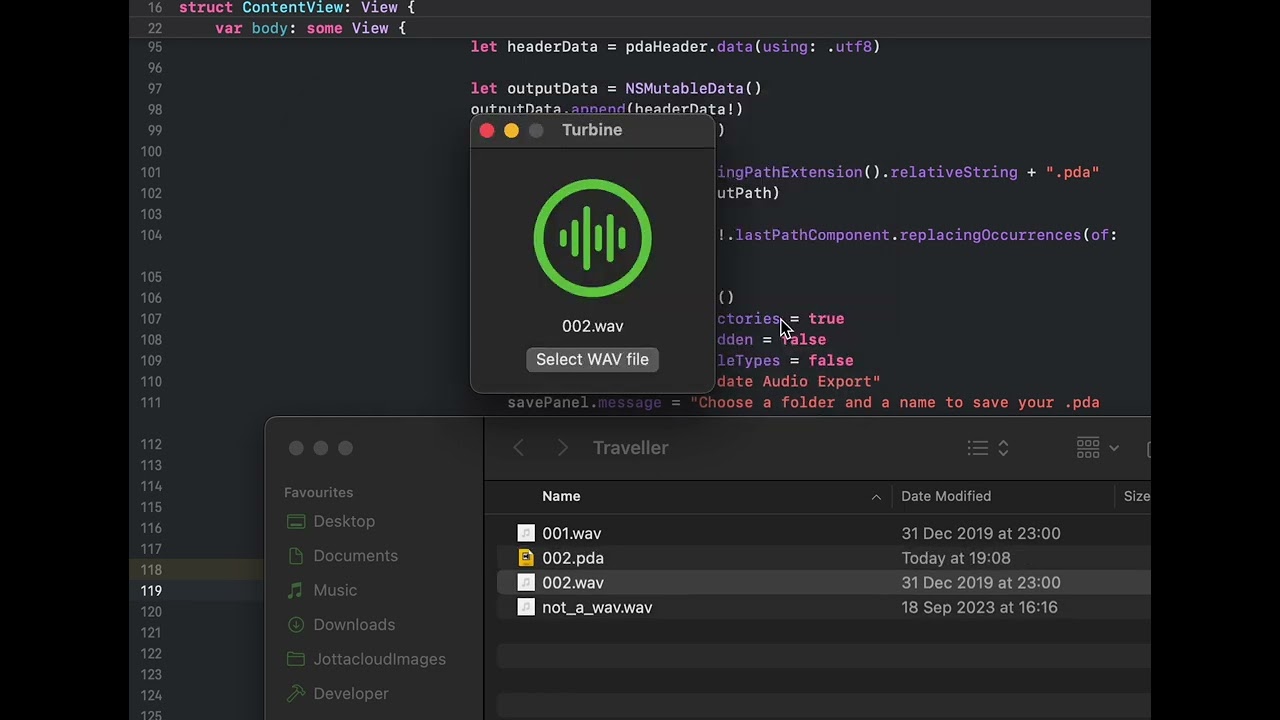Sort Finder files by Size column
Screen dimensions: 1280x720
tap(1136, 496)
